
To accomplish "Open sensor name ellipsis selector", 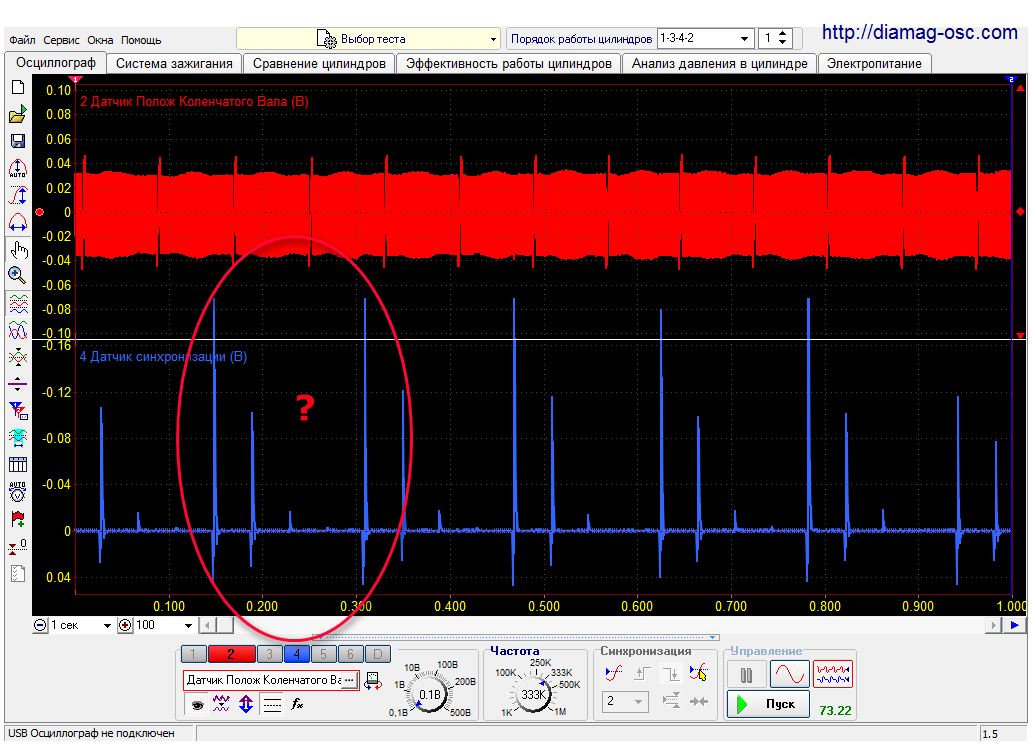I will pyautogui.click(x=349, y=680).
